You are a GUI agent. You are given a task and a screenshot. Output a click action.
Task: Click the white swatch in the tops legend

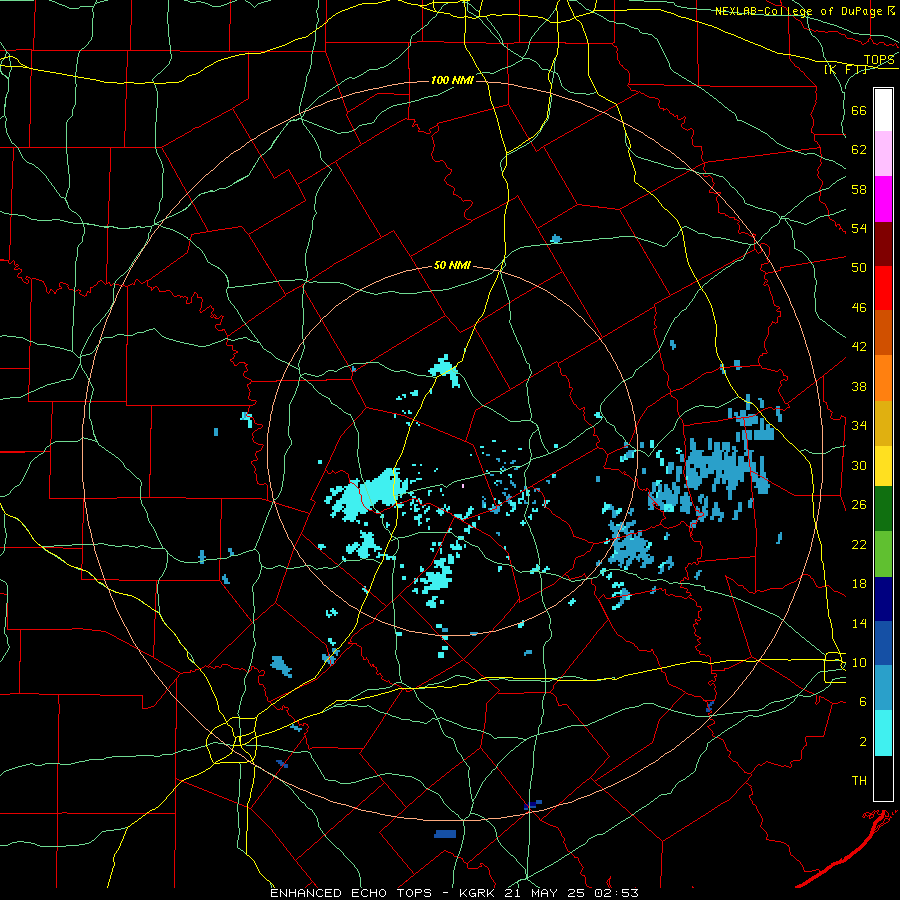coord(883,110)
